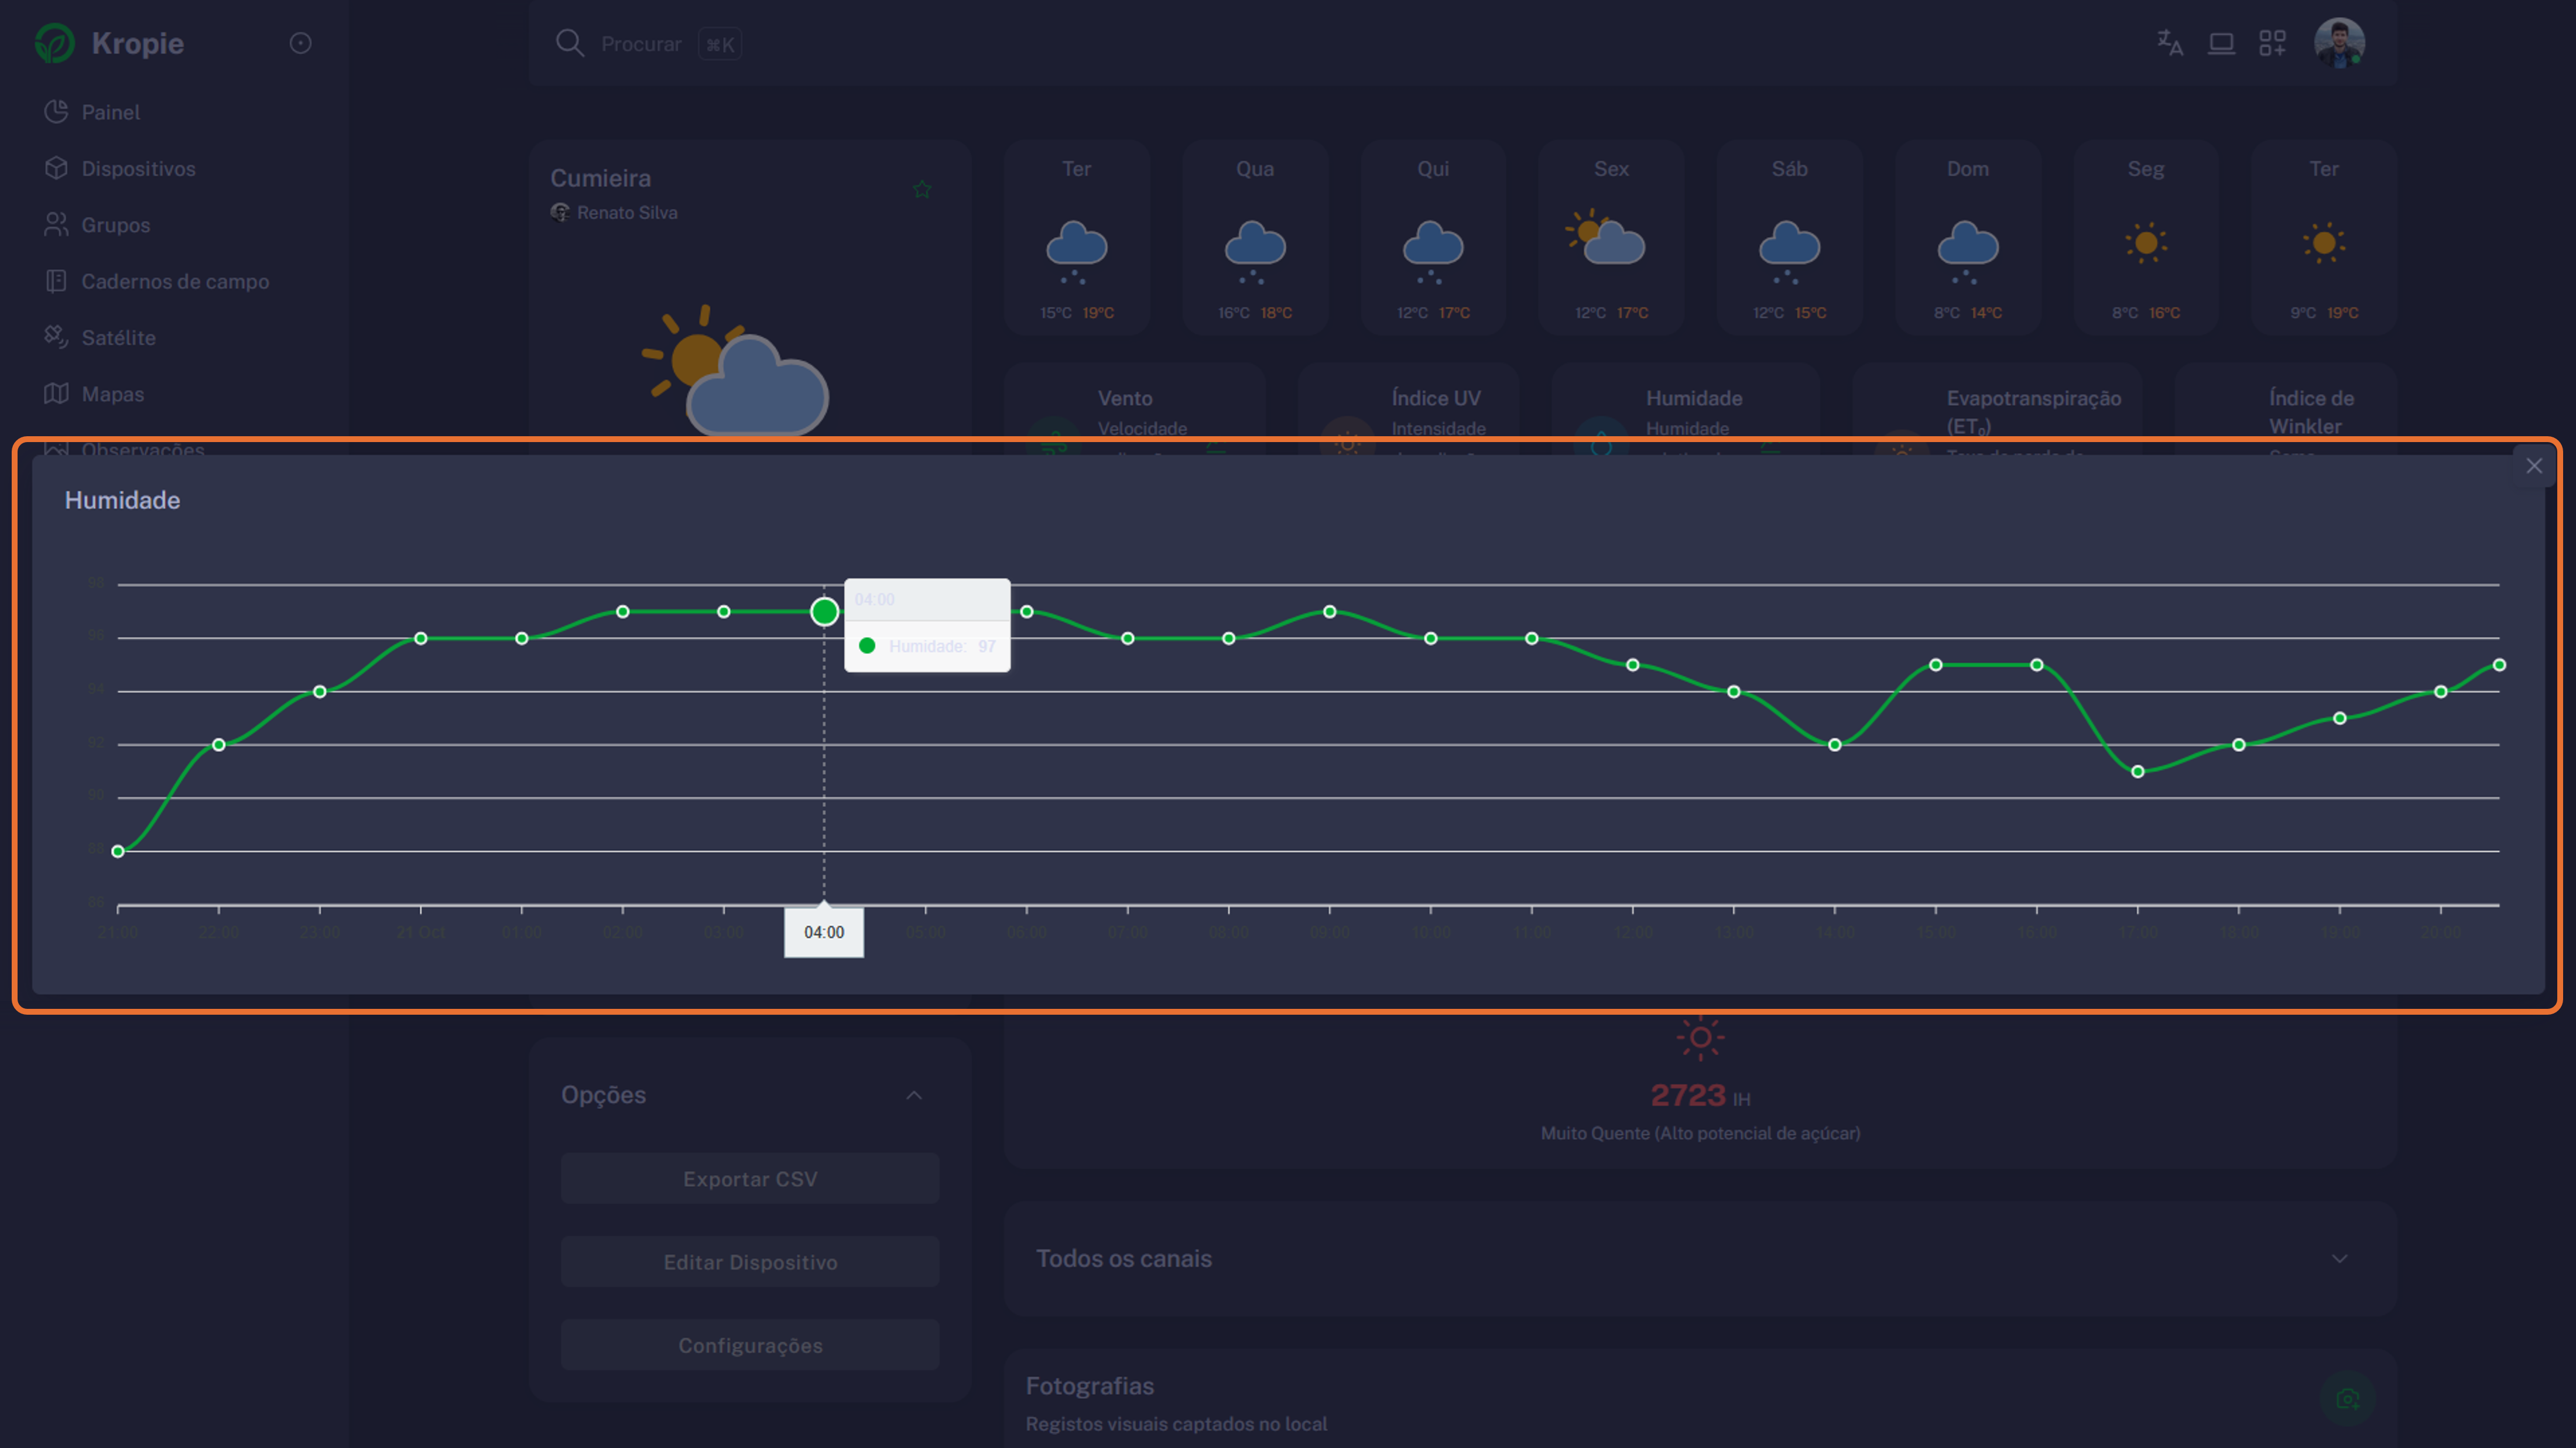
Task: Open the apps grid shortcuts icon
Action: click(2272, 43)
